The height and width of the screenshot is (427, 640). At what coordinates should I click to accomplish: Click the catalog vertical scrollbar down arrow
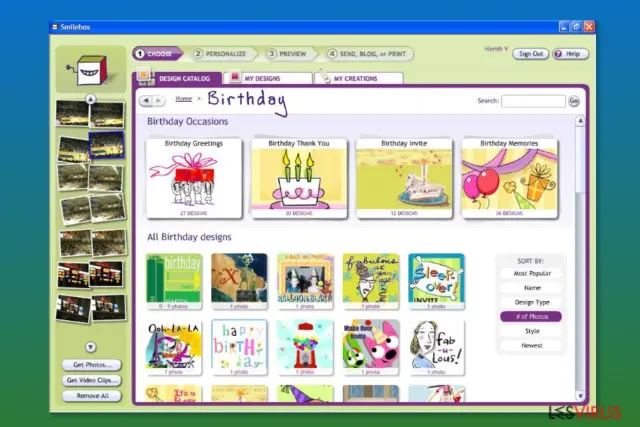[x=580, y=396]
